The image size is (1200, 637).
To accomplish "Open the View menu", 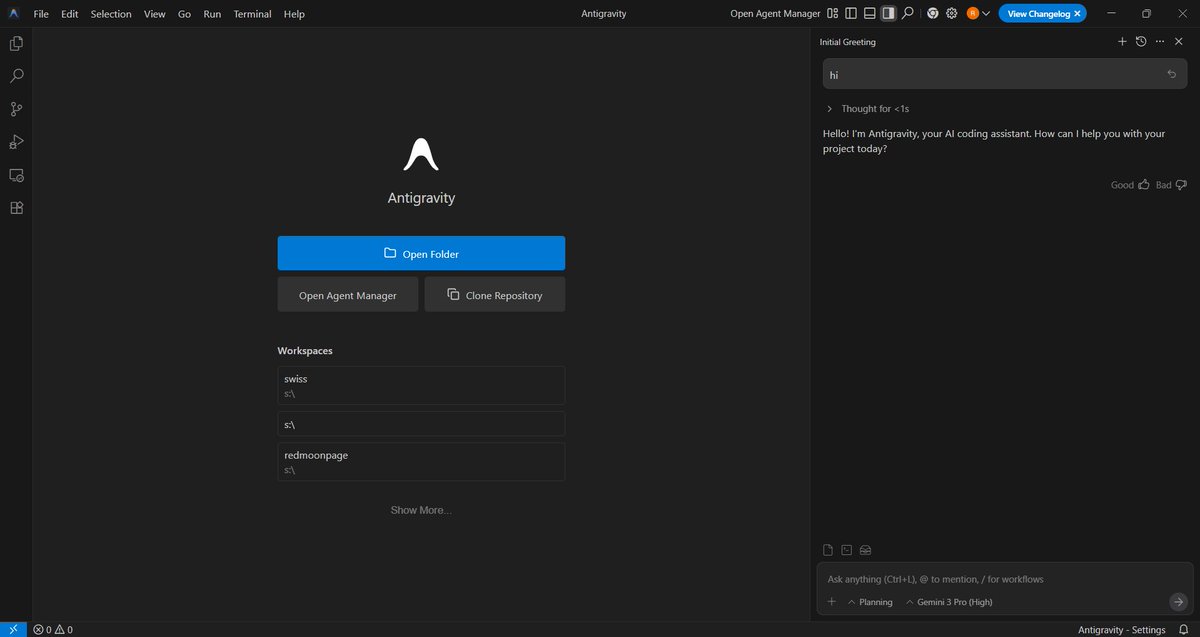I will point(155,14).
